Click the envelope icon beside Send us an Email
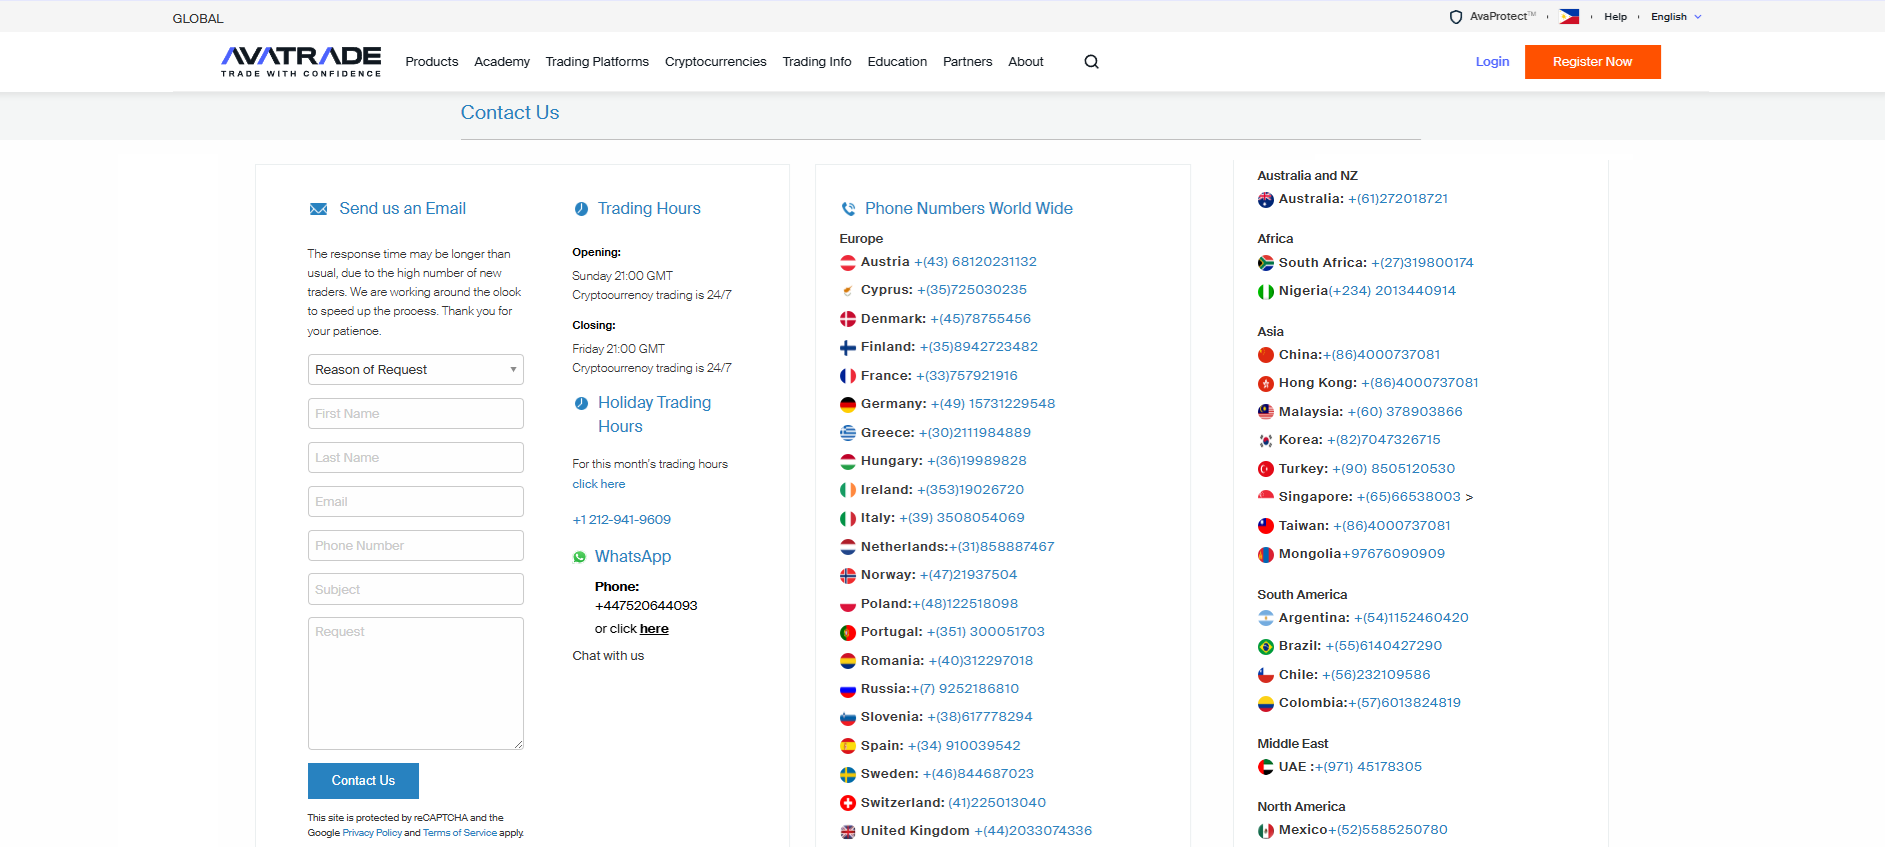This screenshot has height=847, width=1885. click(318, 209)
